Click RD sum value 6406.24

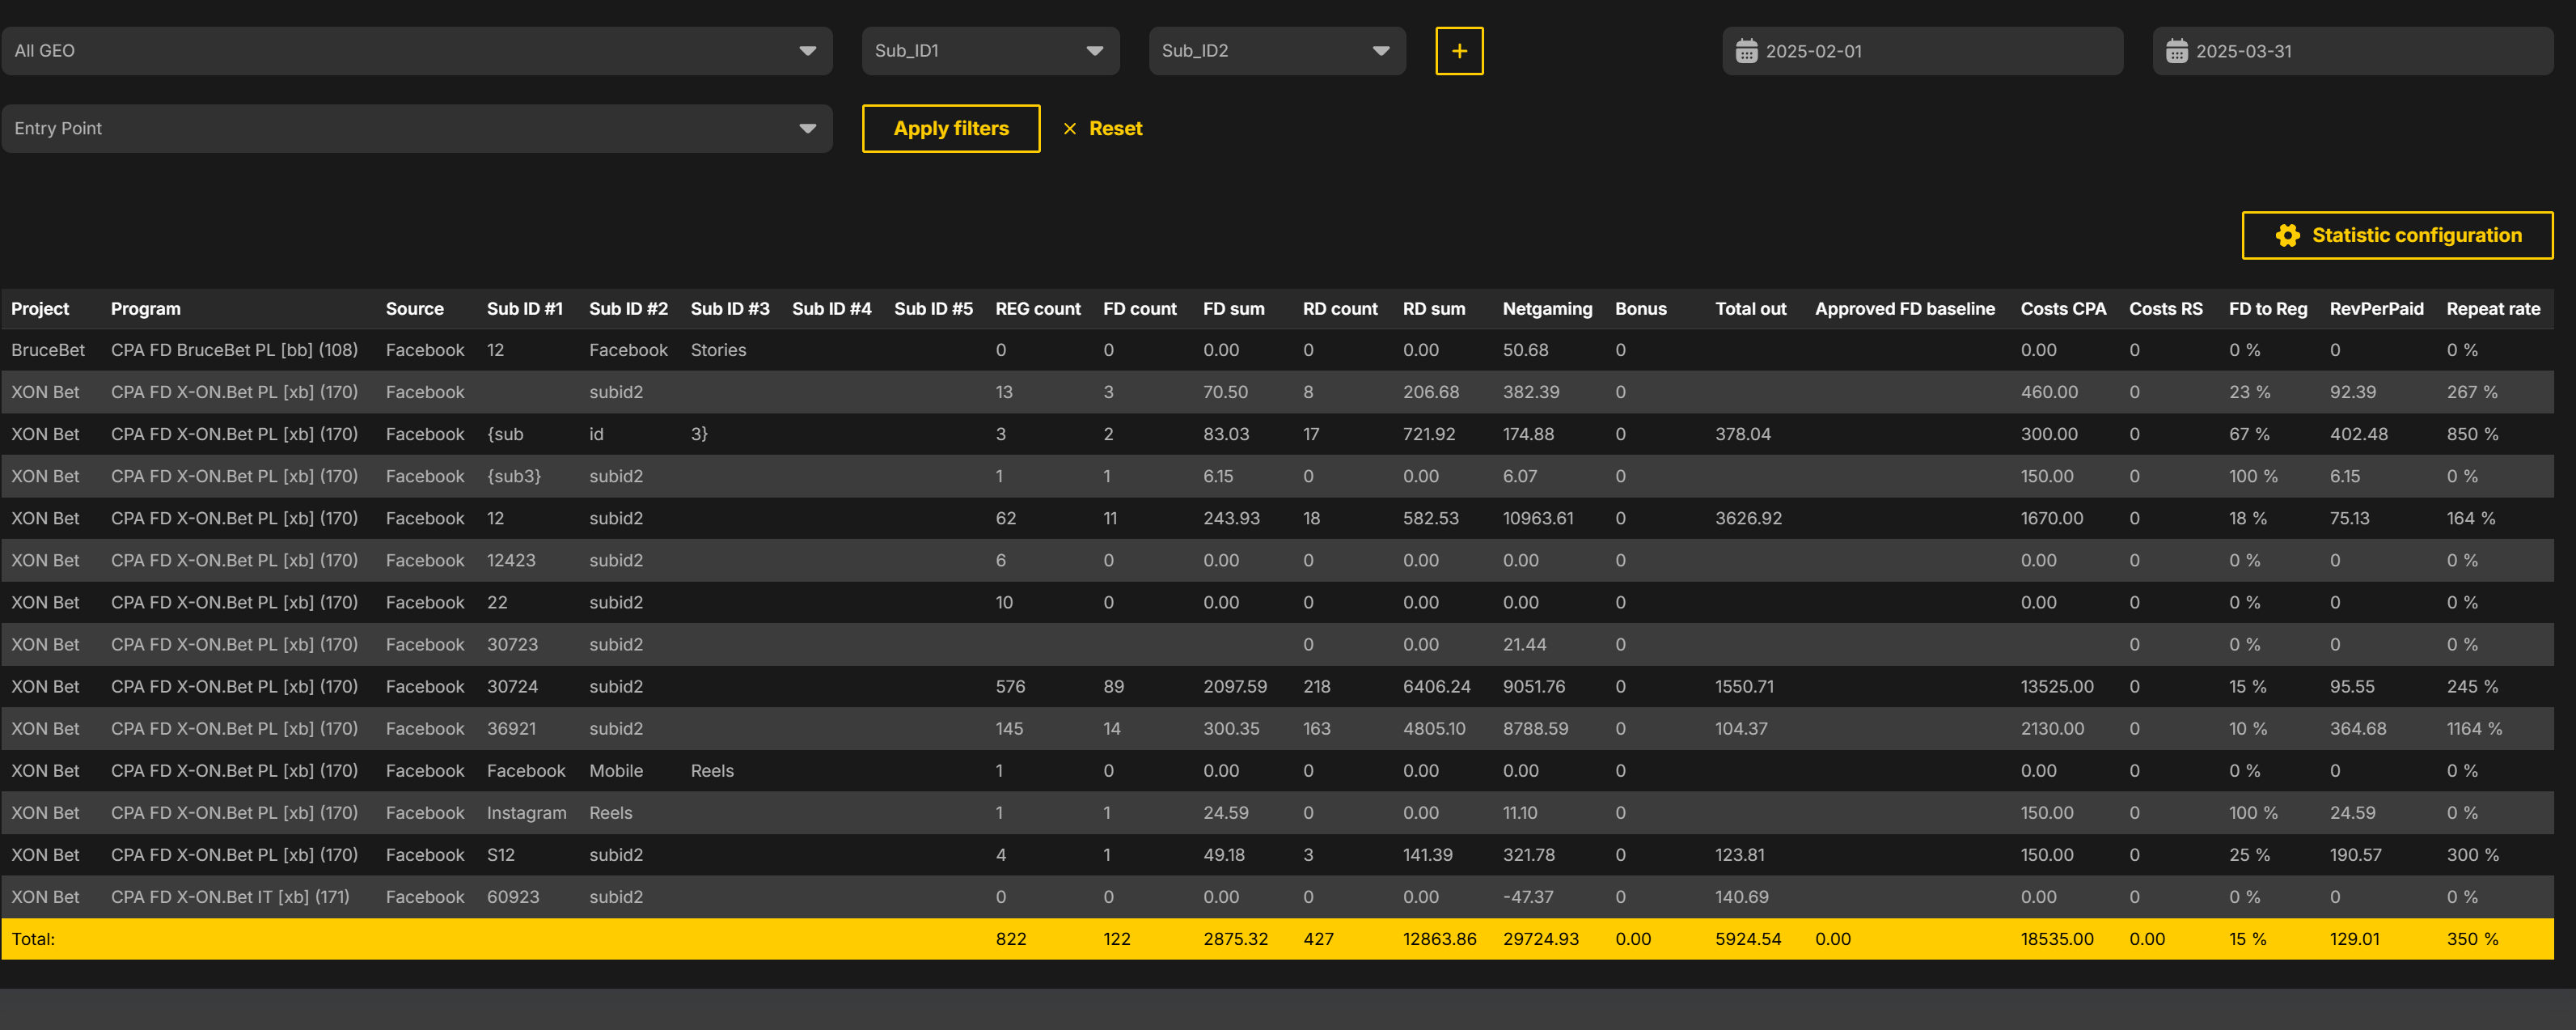(x=1437, y=687)
